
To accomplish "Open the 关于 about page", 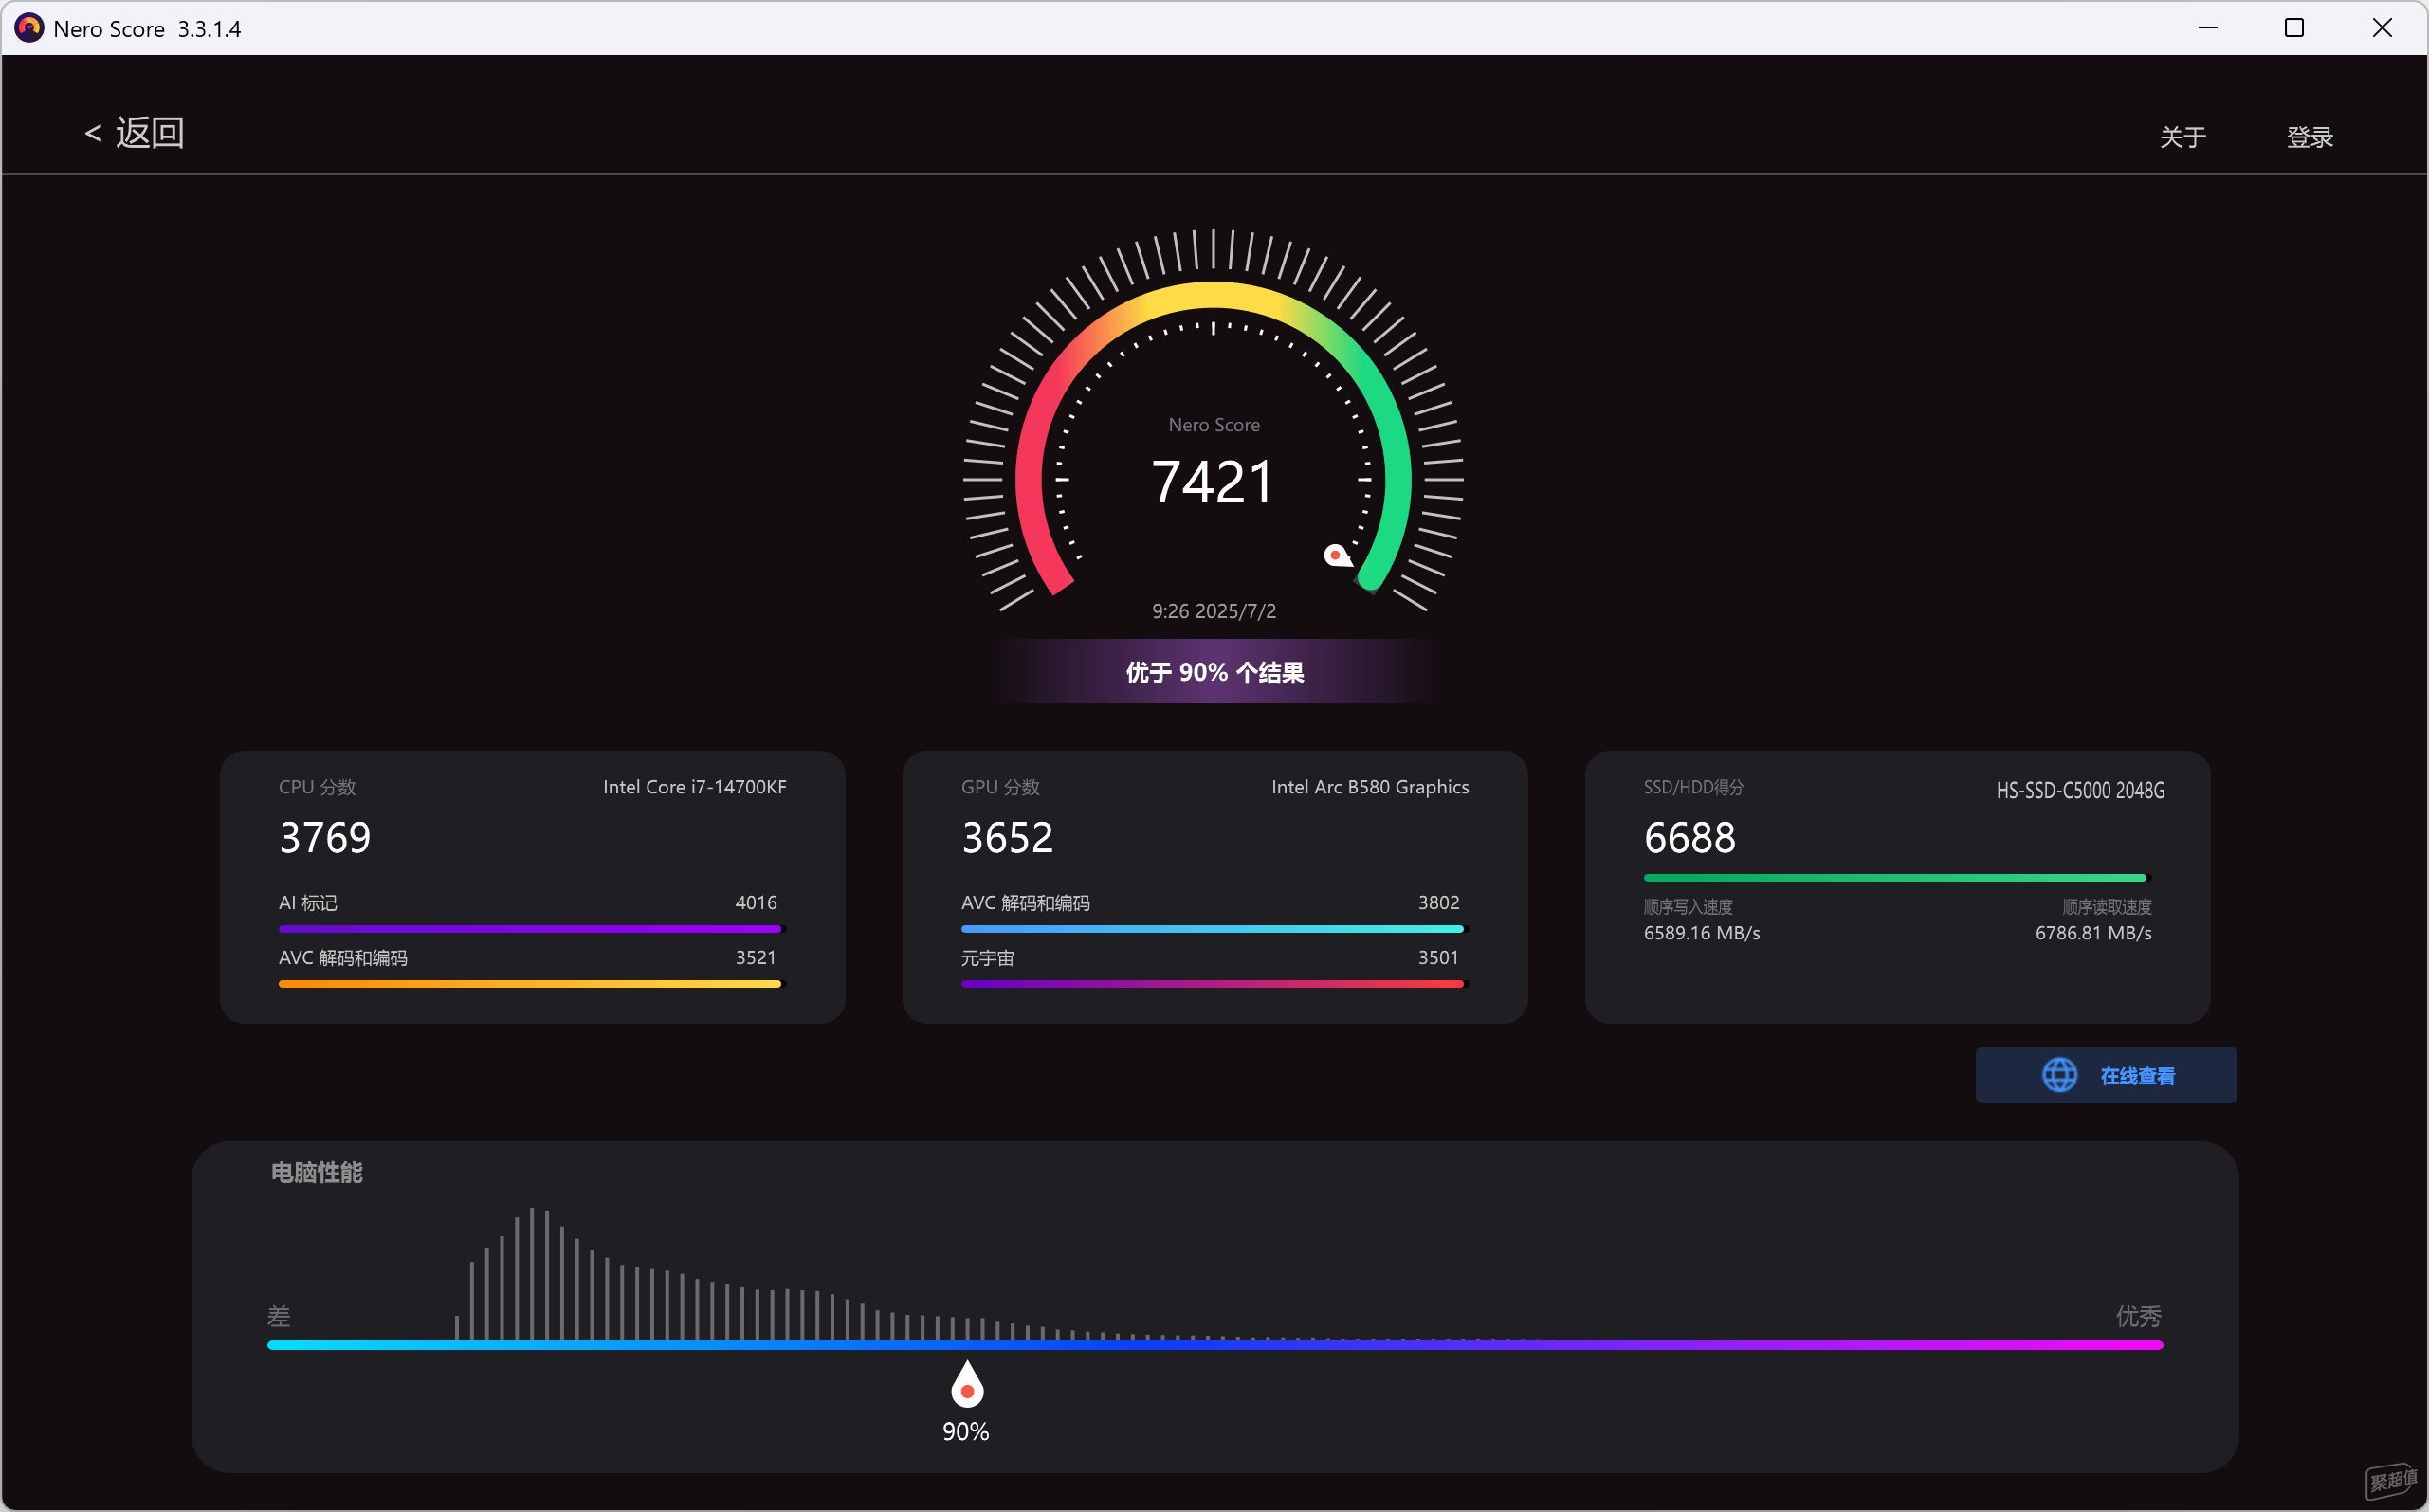I will point(2182,137).
